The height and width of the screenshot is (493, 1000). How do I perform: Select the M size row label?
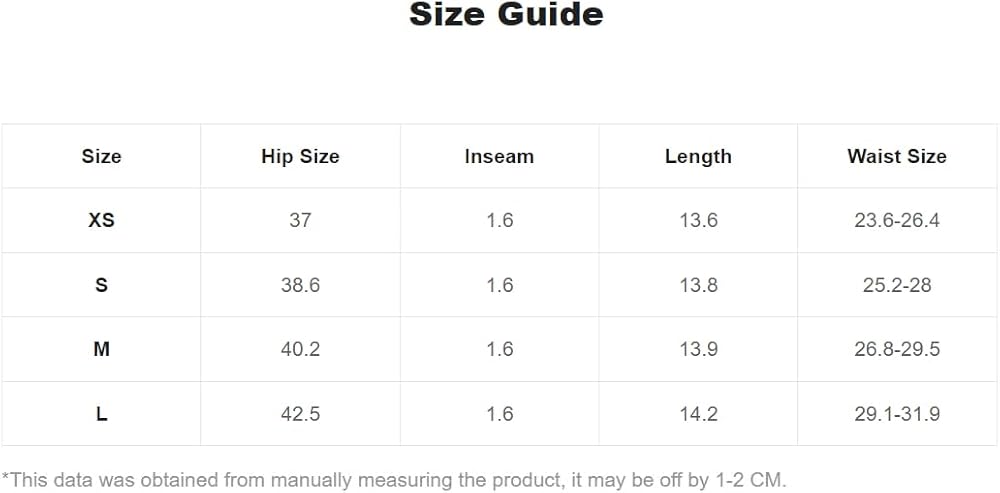(x=101, y=349)
